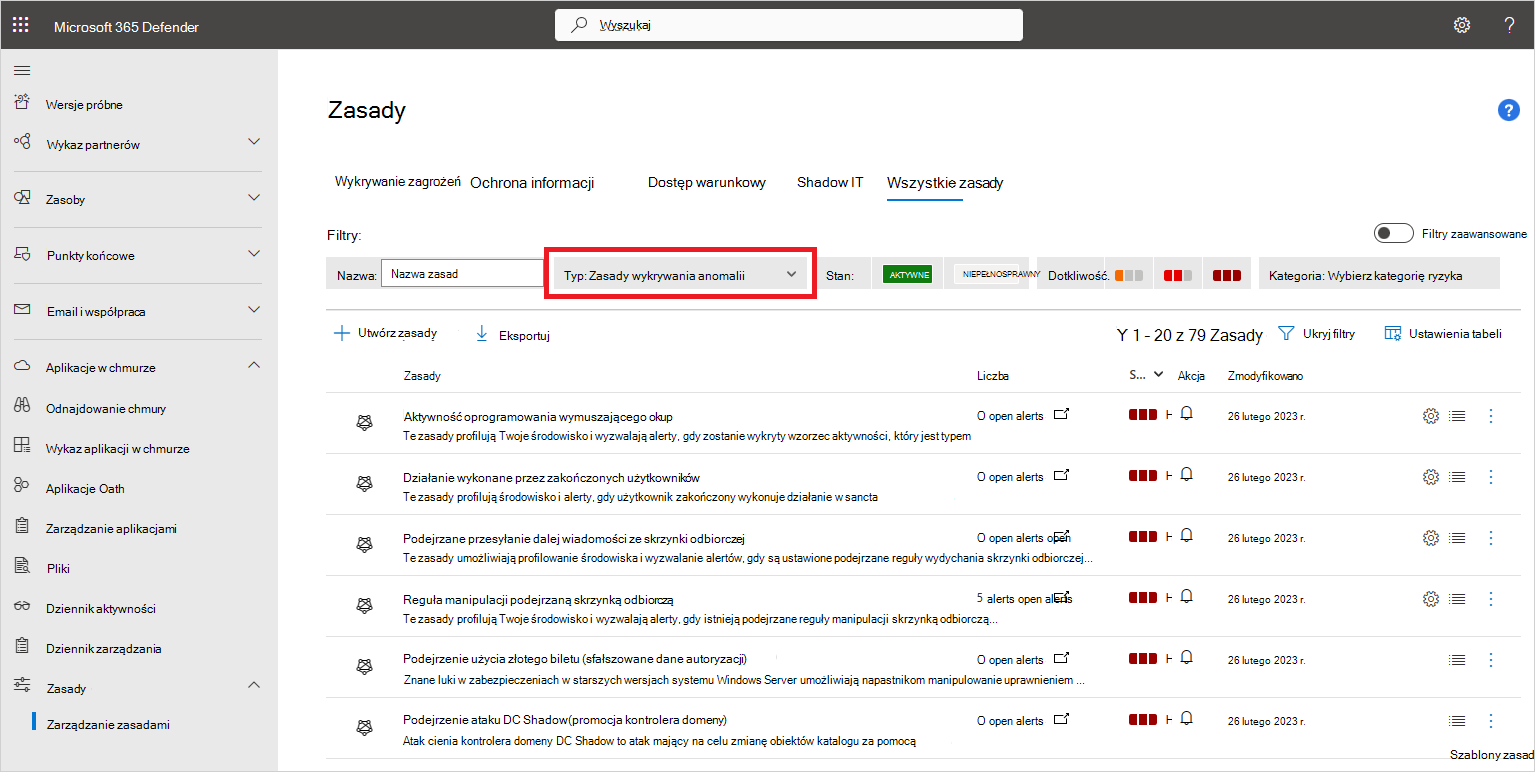Toggle NIEPEŁNOSPRAWNY status filter
This screenshot has height=772, width=1535.
coord(987,274)
